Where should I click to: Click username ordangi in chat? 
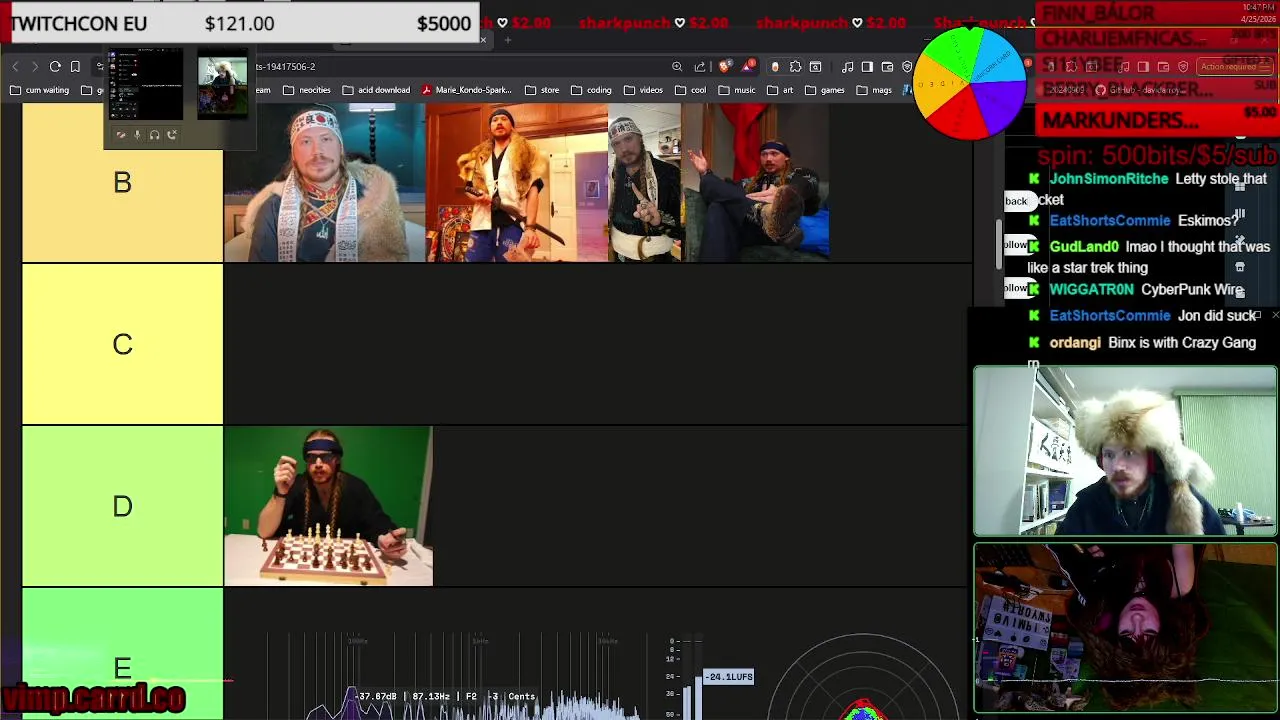tap(1075, 343)
